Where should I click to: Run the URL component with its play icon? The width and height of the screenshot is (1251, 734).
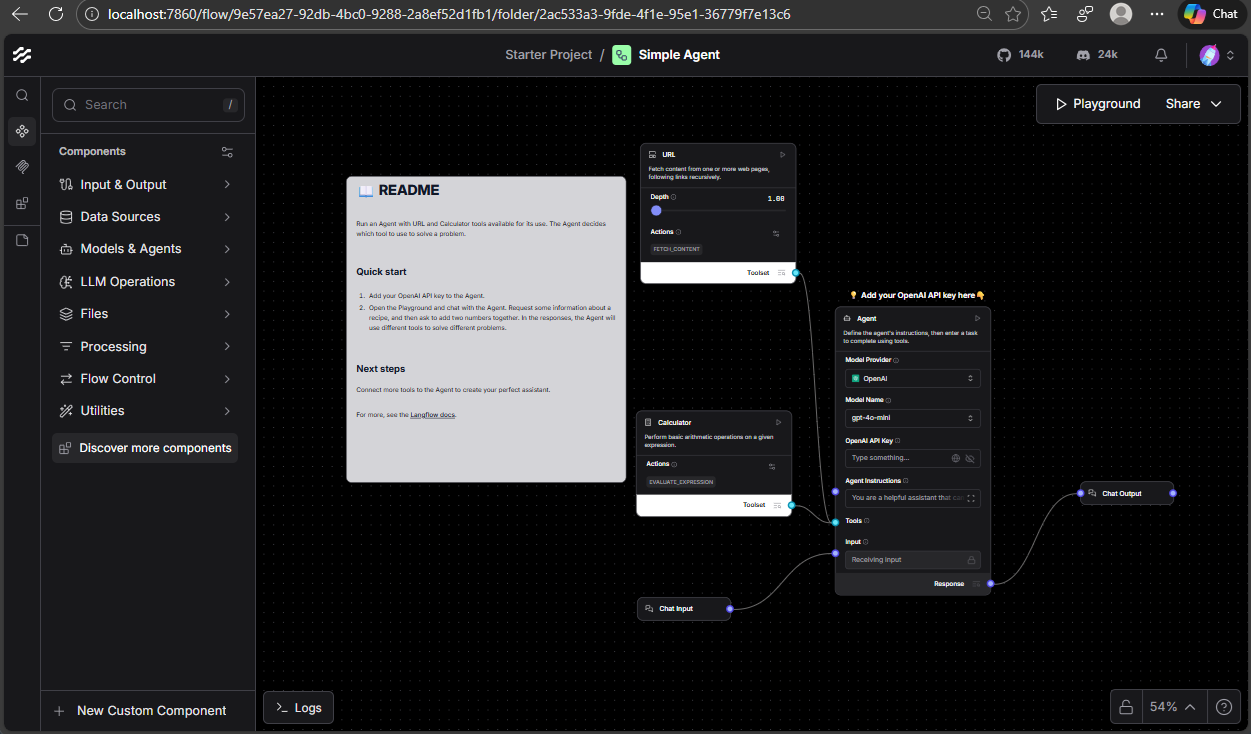coord(782,155)
